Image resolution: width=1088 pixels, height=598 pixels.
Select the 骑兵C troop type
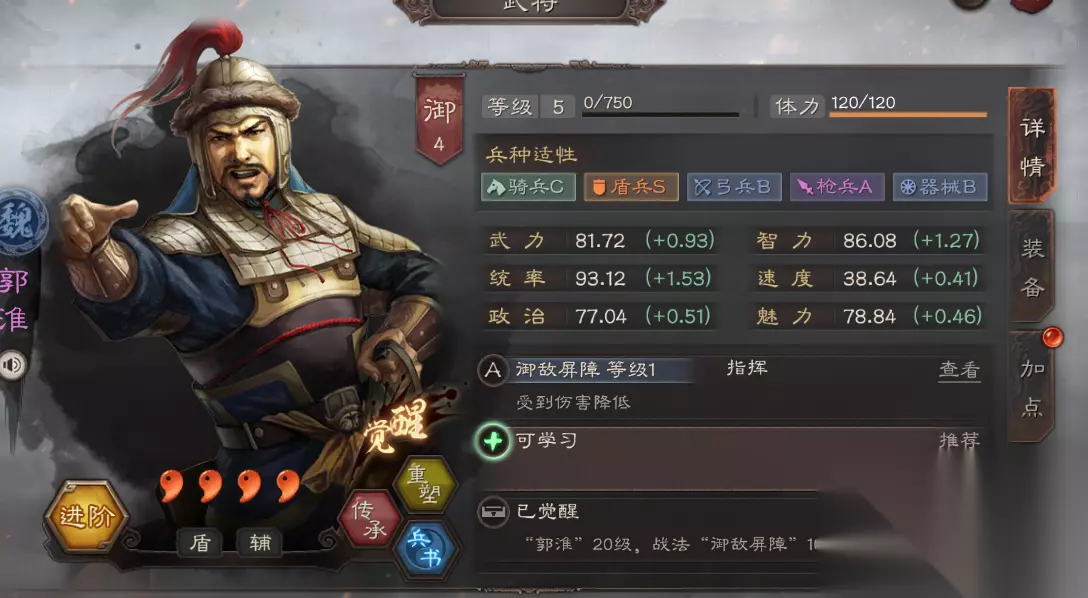(x=528, y=187)
